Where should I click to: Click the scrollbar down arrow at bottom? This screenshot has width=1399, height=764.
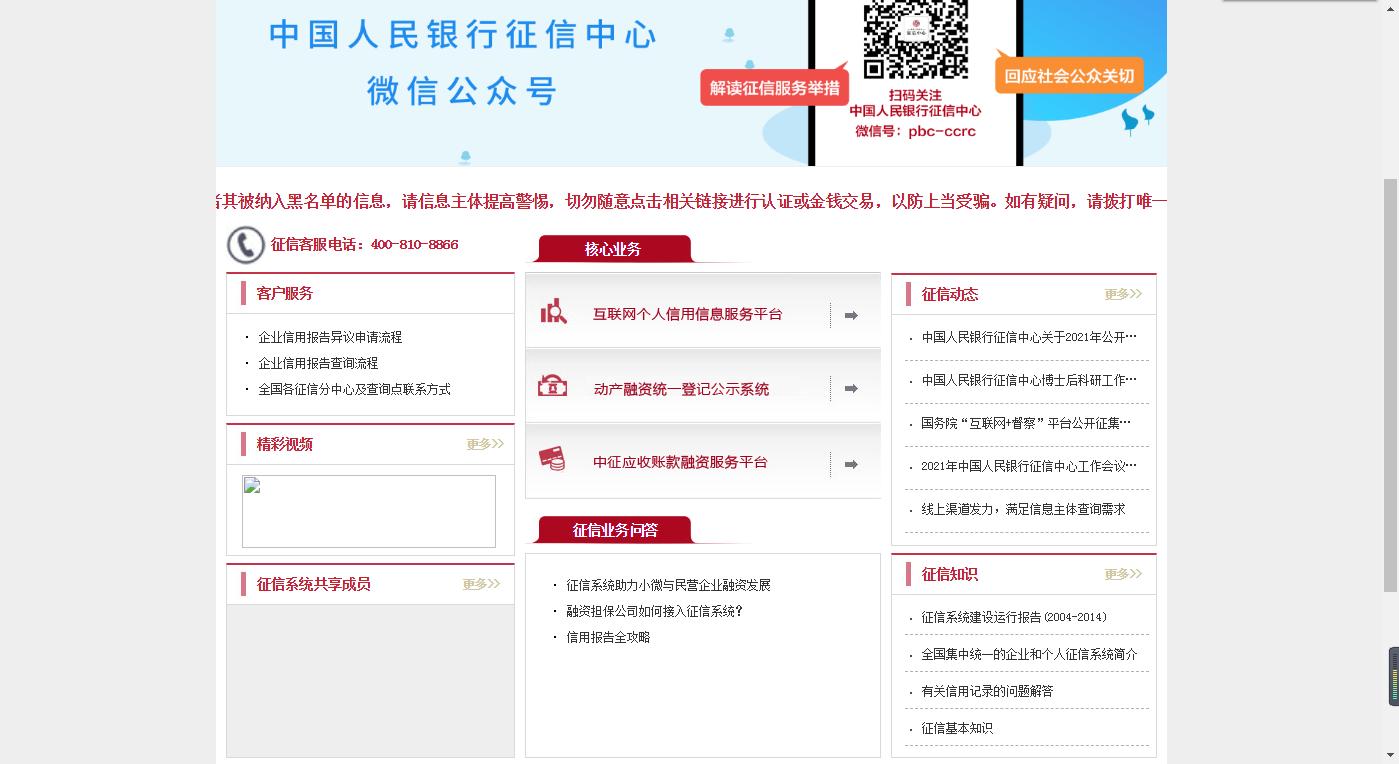[x=1390, y=755]
